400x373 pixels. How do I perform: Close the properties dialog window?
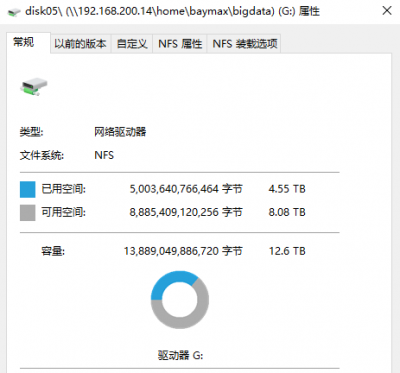tap(387, 11)
